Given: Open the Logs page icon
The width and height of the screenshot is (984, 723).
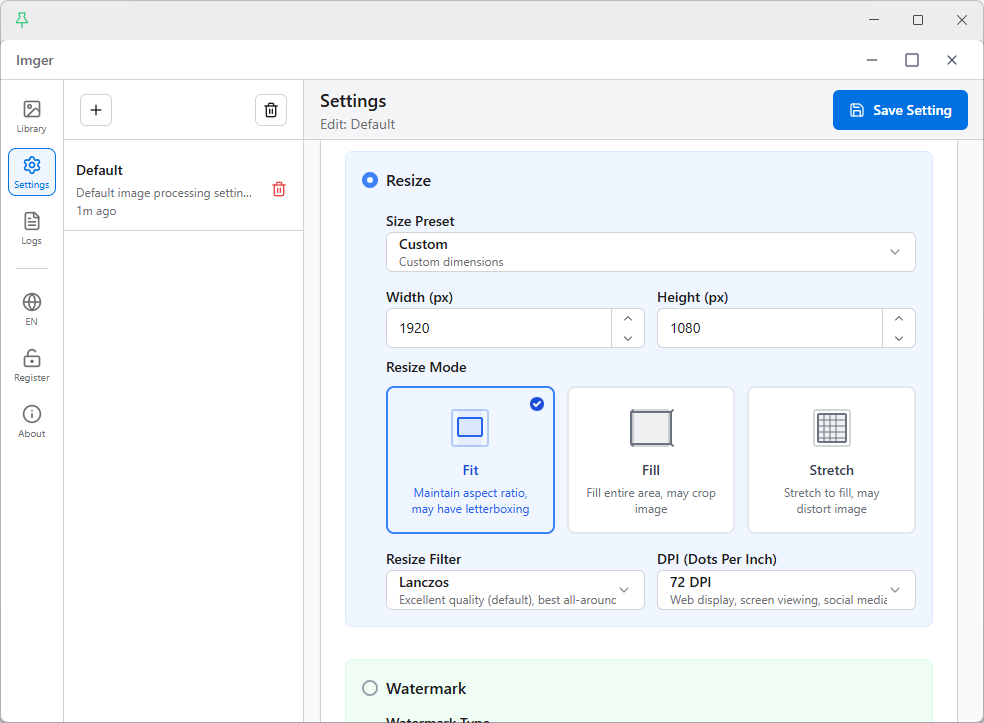Looking at the screenshot, I should click(x=32, y=228).
